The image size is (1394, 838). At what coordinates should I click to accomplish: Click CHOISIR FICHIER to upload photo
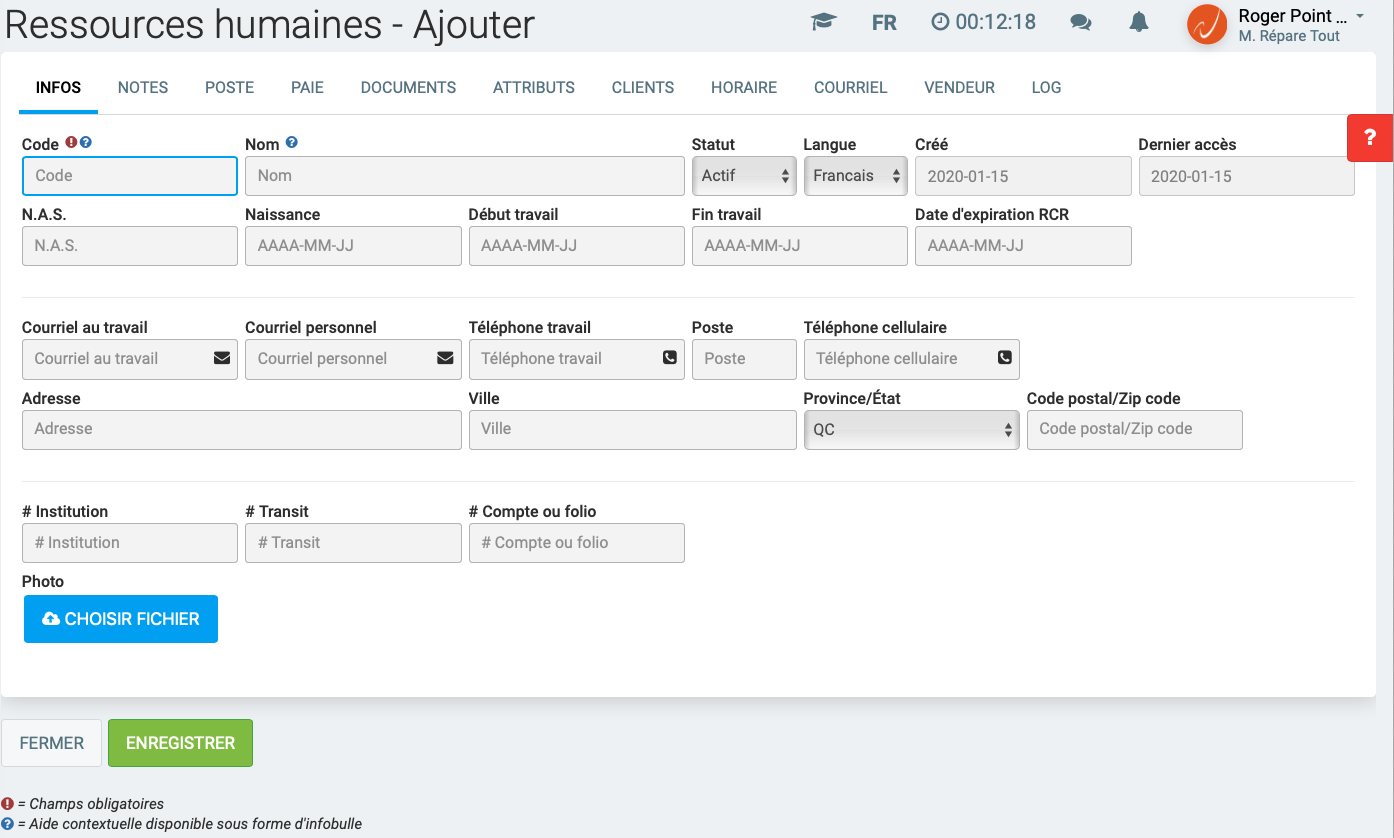click(121, 619)
